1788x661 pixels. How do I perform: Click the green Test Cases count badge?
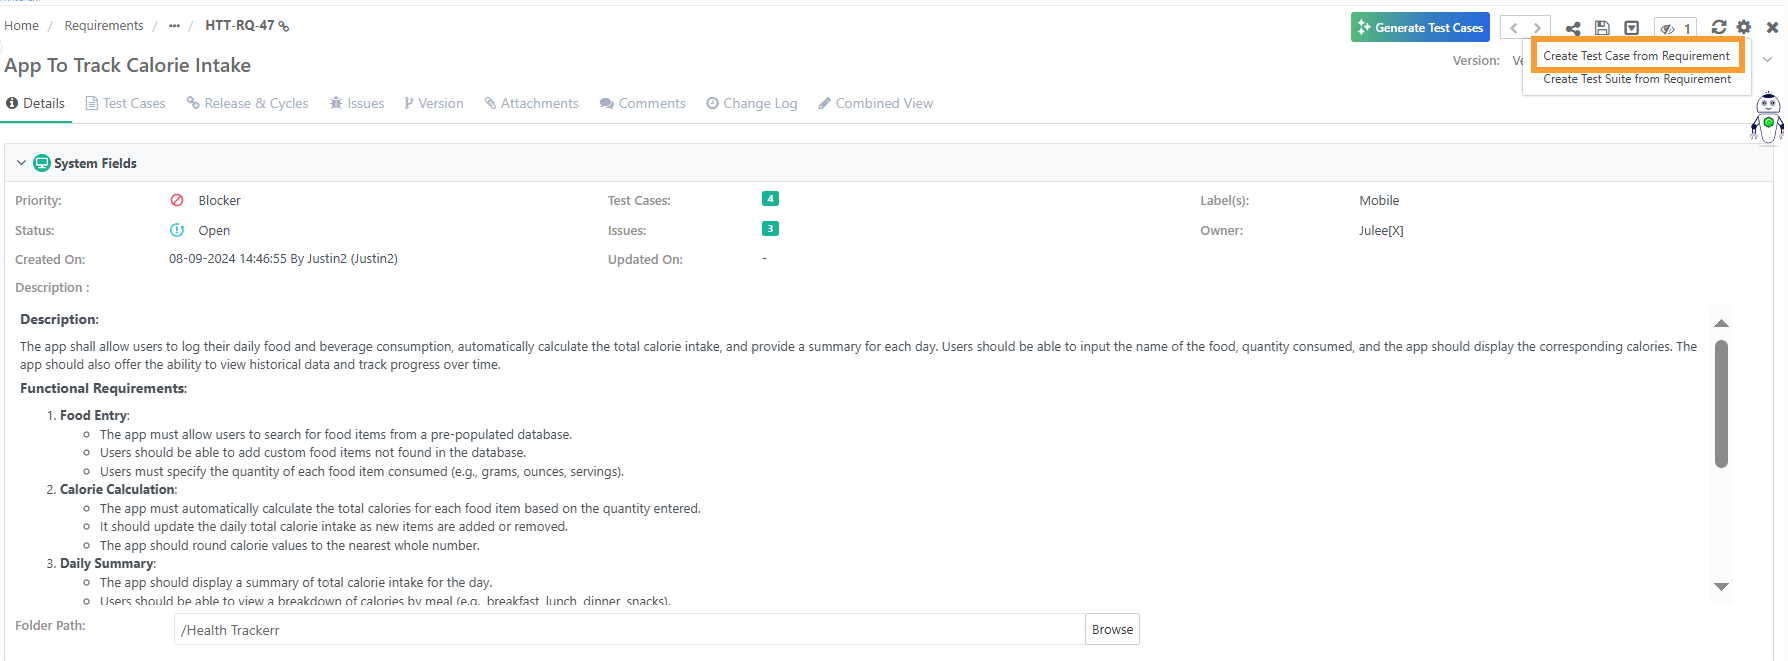click(x=770, y=199)
